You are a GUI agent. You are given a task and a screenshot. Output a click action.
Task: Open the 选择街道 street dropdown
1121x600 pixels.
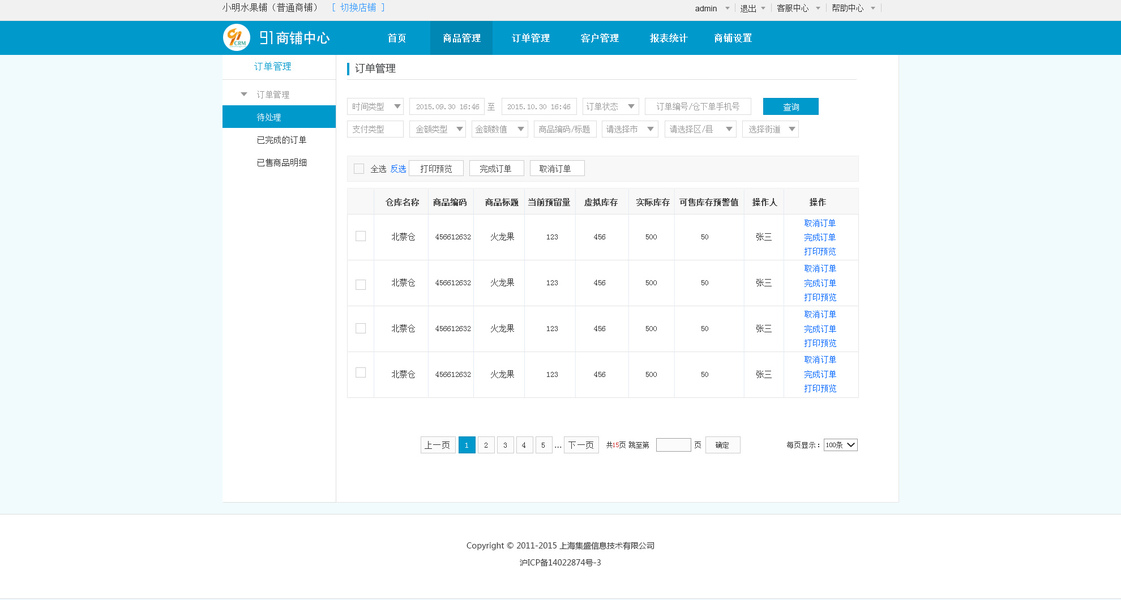[770, 129]
